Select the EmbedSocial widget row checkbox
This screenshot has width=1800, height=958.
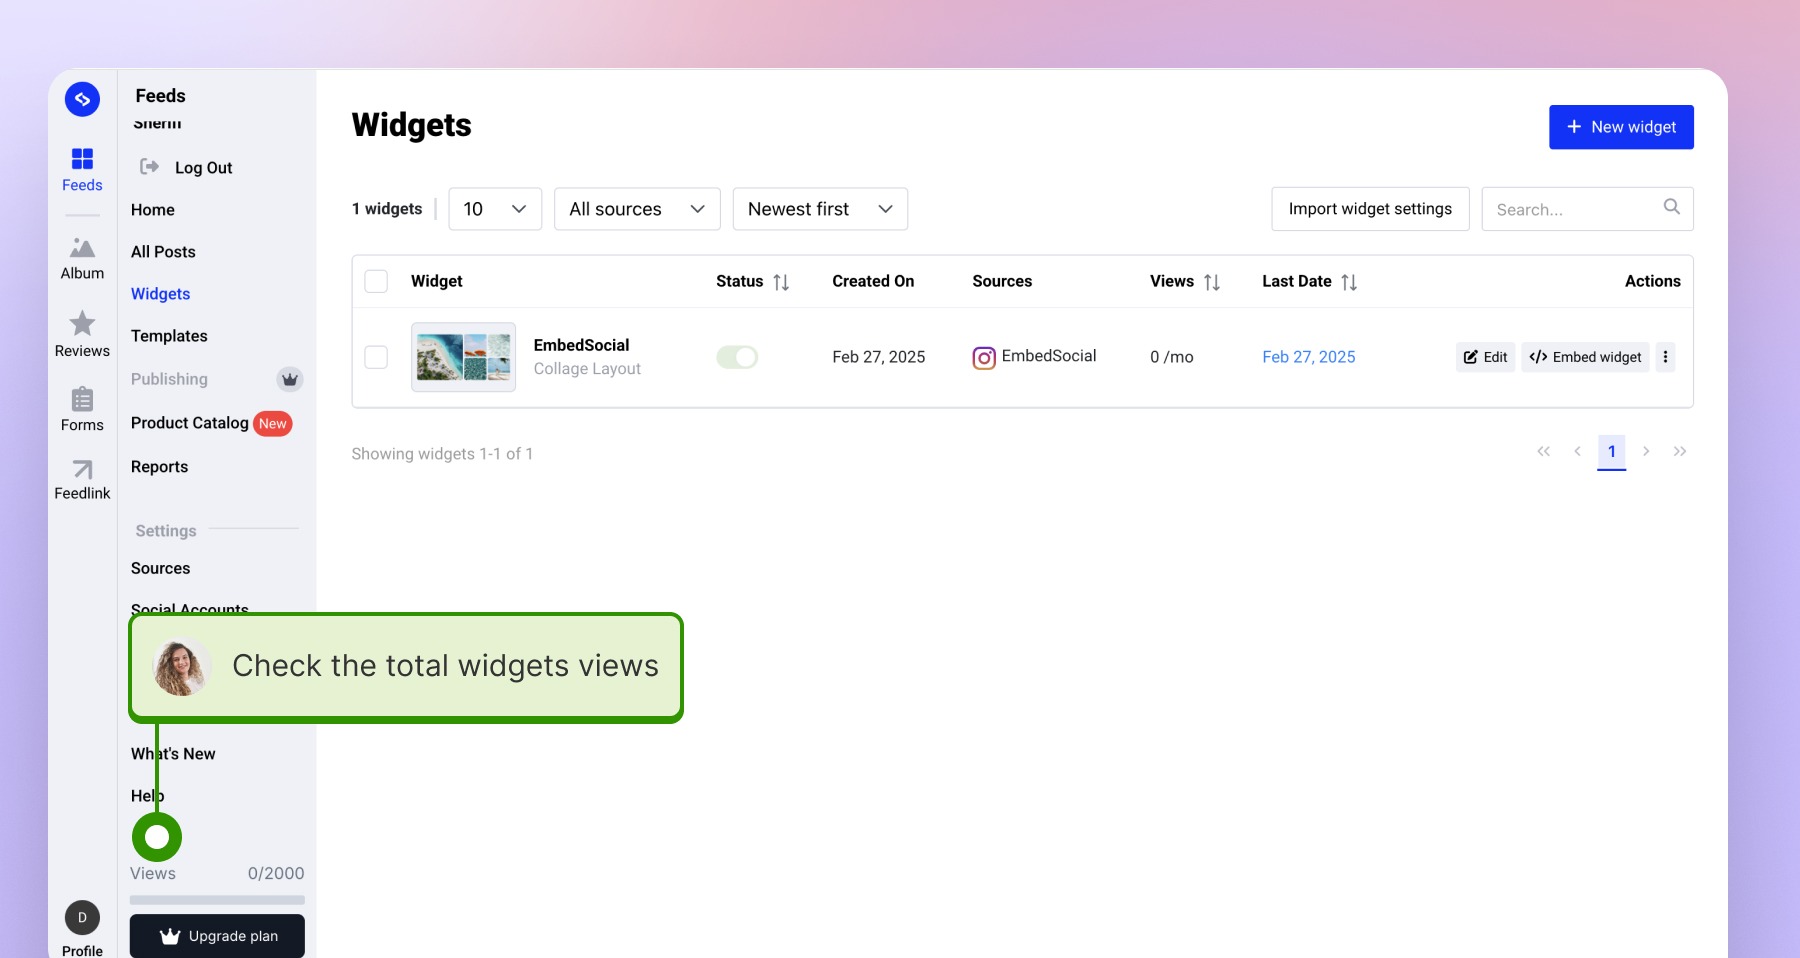[x=376, y=357]
